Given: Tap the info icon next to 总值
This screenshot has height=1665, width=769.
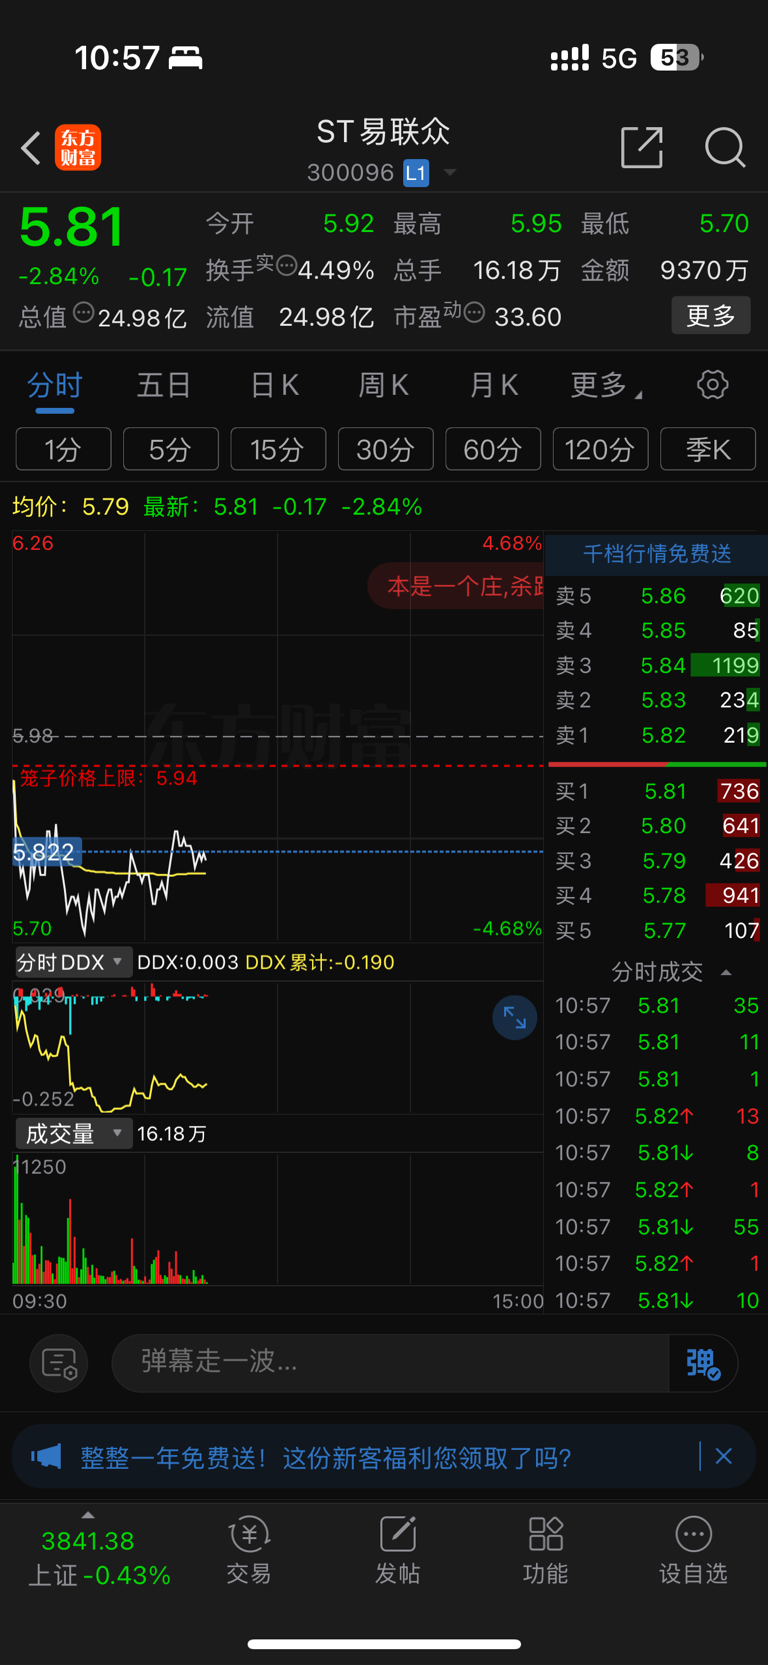Looking at the screenshot, I should pos(84,314).
